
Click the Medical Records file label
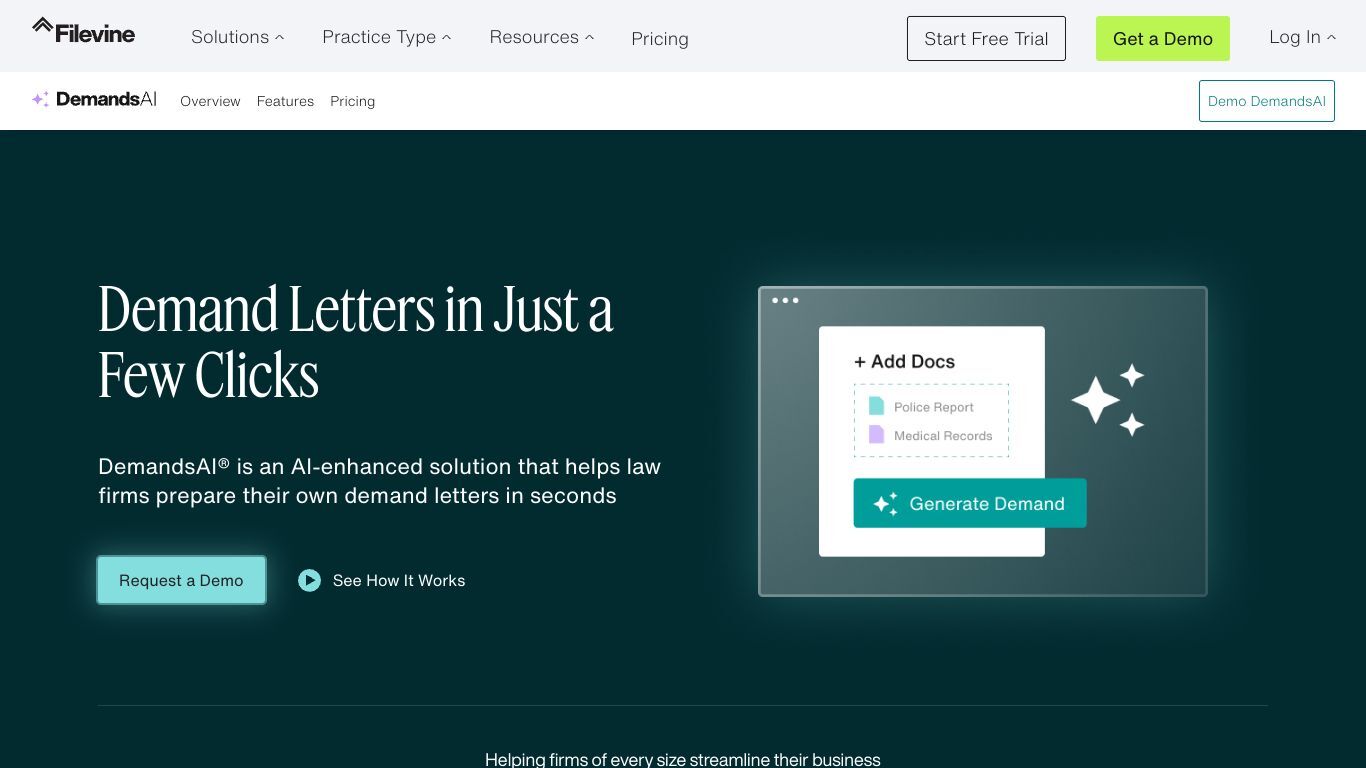[x=943, y=436]
